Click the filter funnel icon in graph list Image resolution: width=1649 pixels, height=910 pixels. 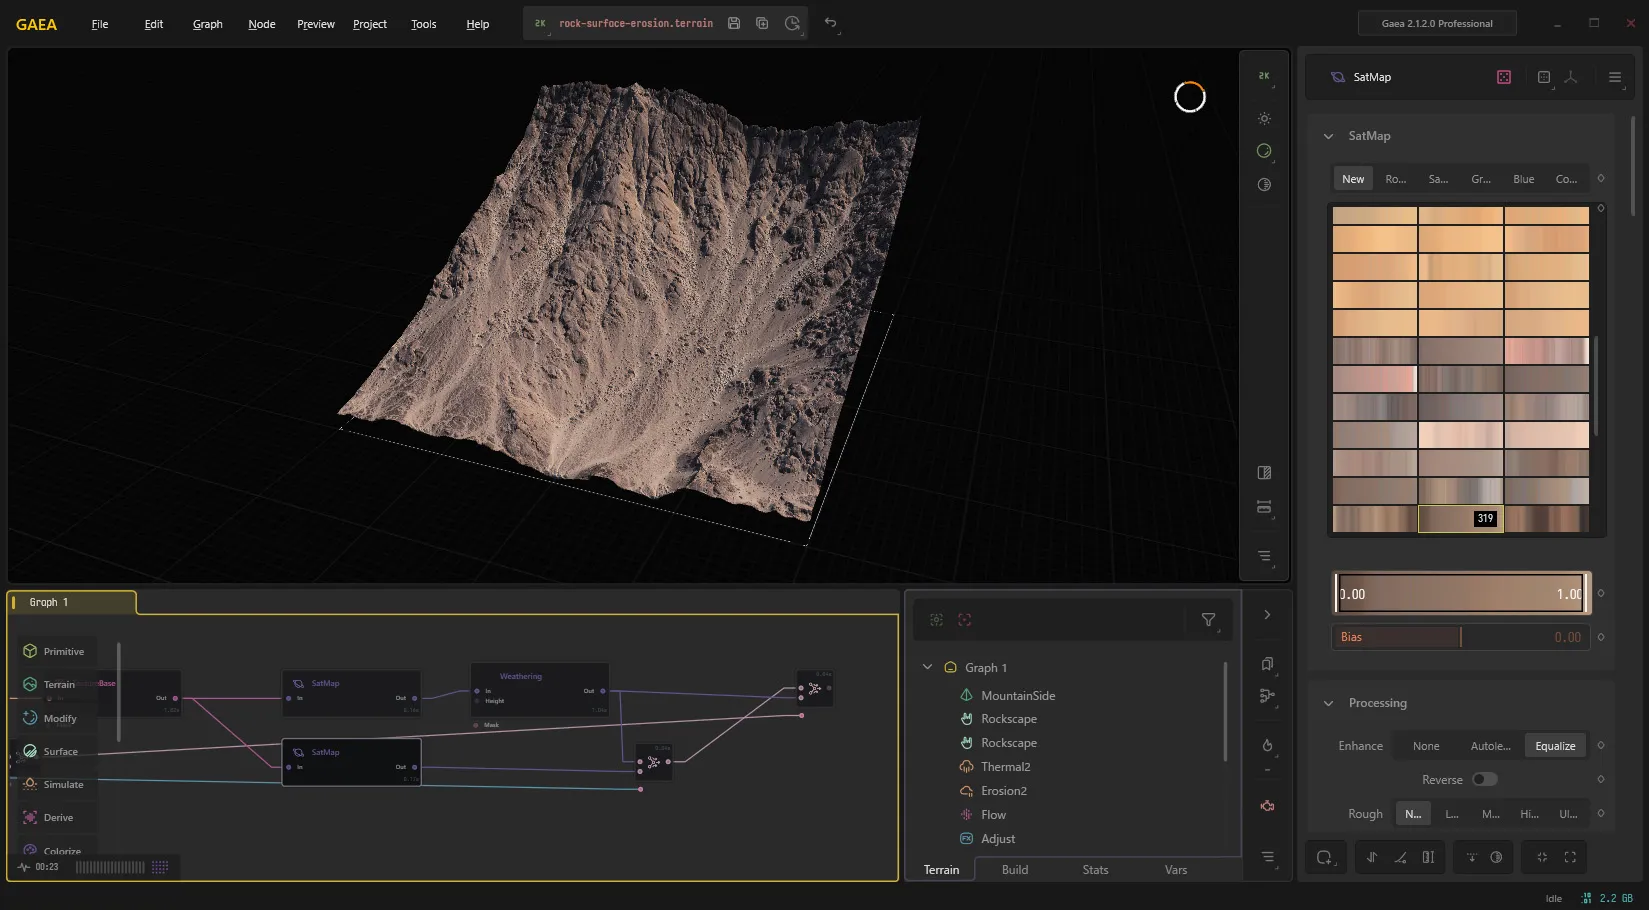1208,620
